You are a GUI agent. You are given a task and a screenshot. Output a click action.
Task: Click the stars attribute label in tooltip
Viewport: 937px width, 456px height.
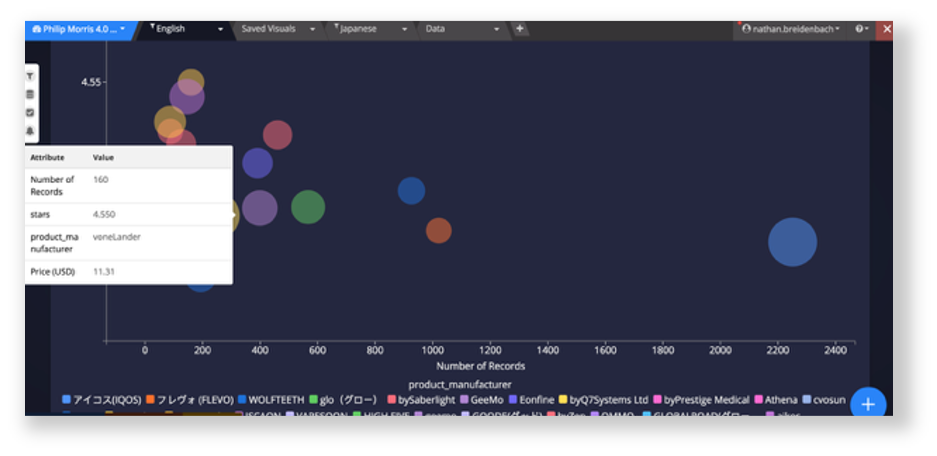pos(40,214)
